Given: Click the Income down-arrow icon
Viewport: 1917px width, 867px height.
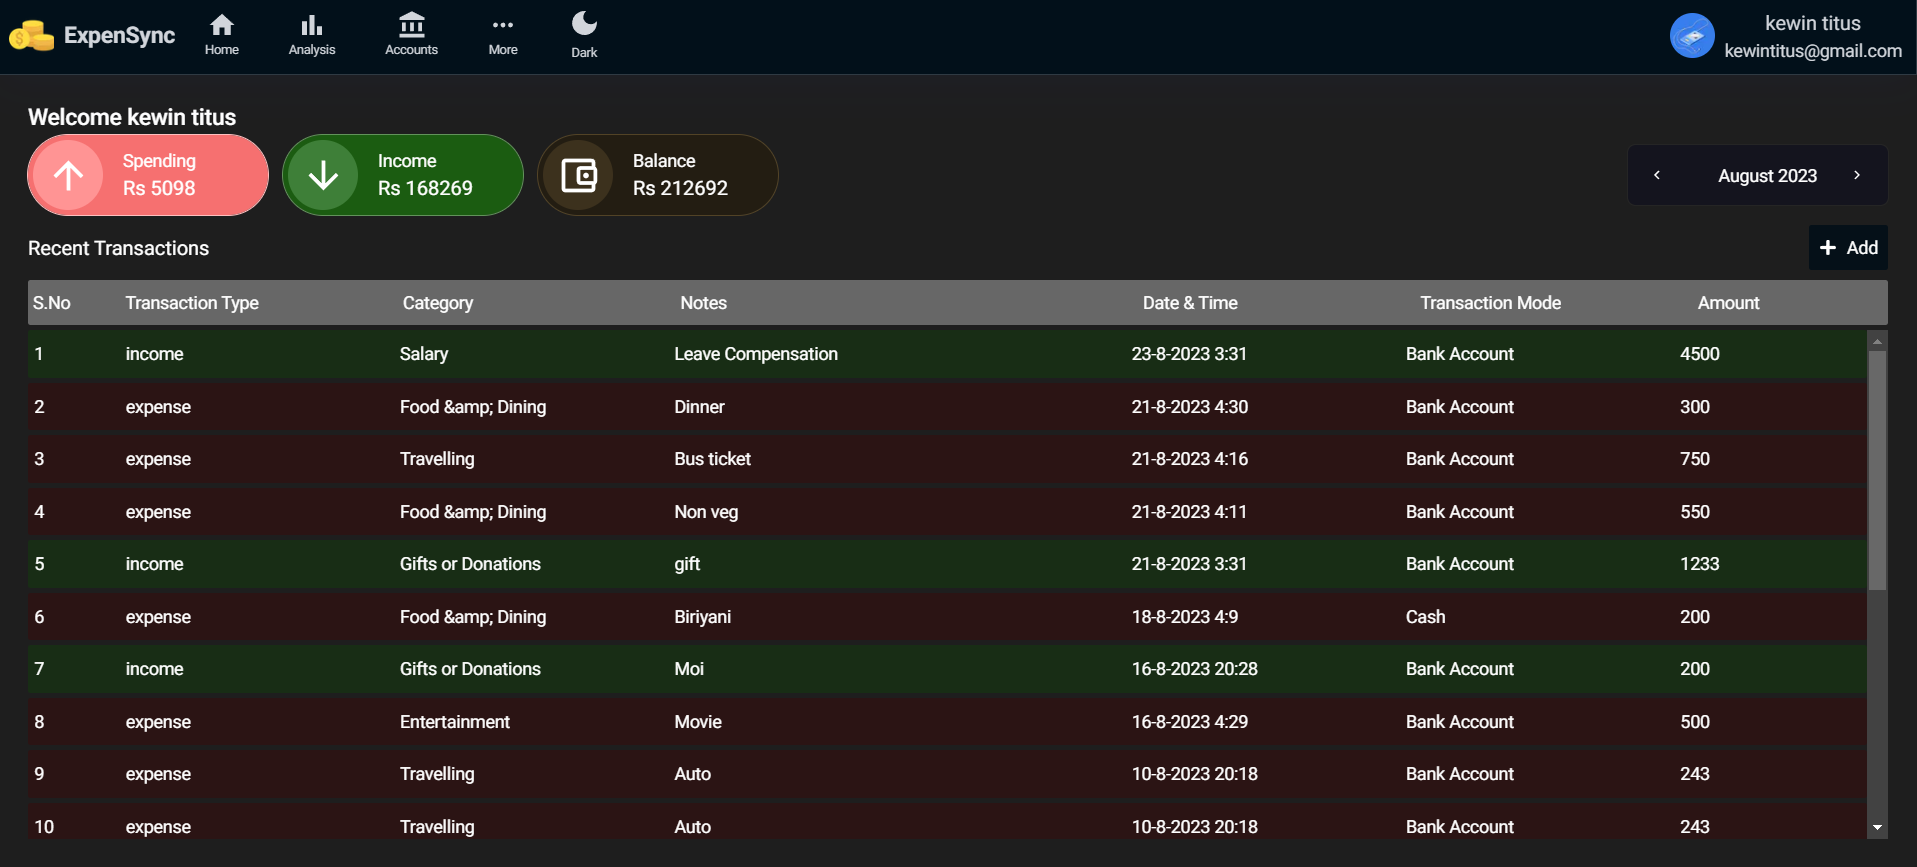Looking at the screenshot, I should (323, 175).
